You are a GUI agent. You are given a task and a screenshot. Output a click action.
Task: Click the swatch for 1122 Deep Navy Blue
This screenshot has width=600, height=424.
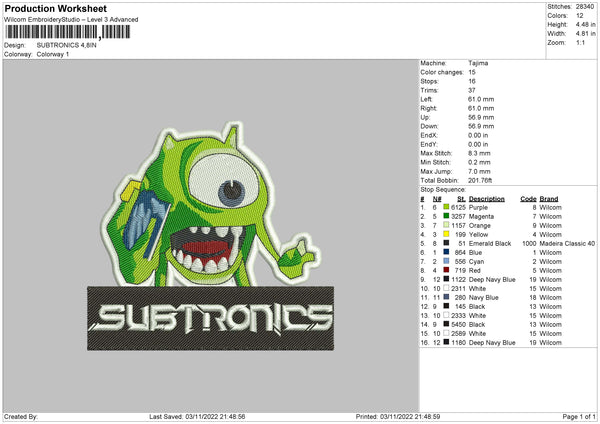[x=446, y=279]
